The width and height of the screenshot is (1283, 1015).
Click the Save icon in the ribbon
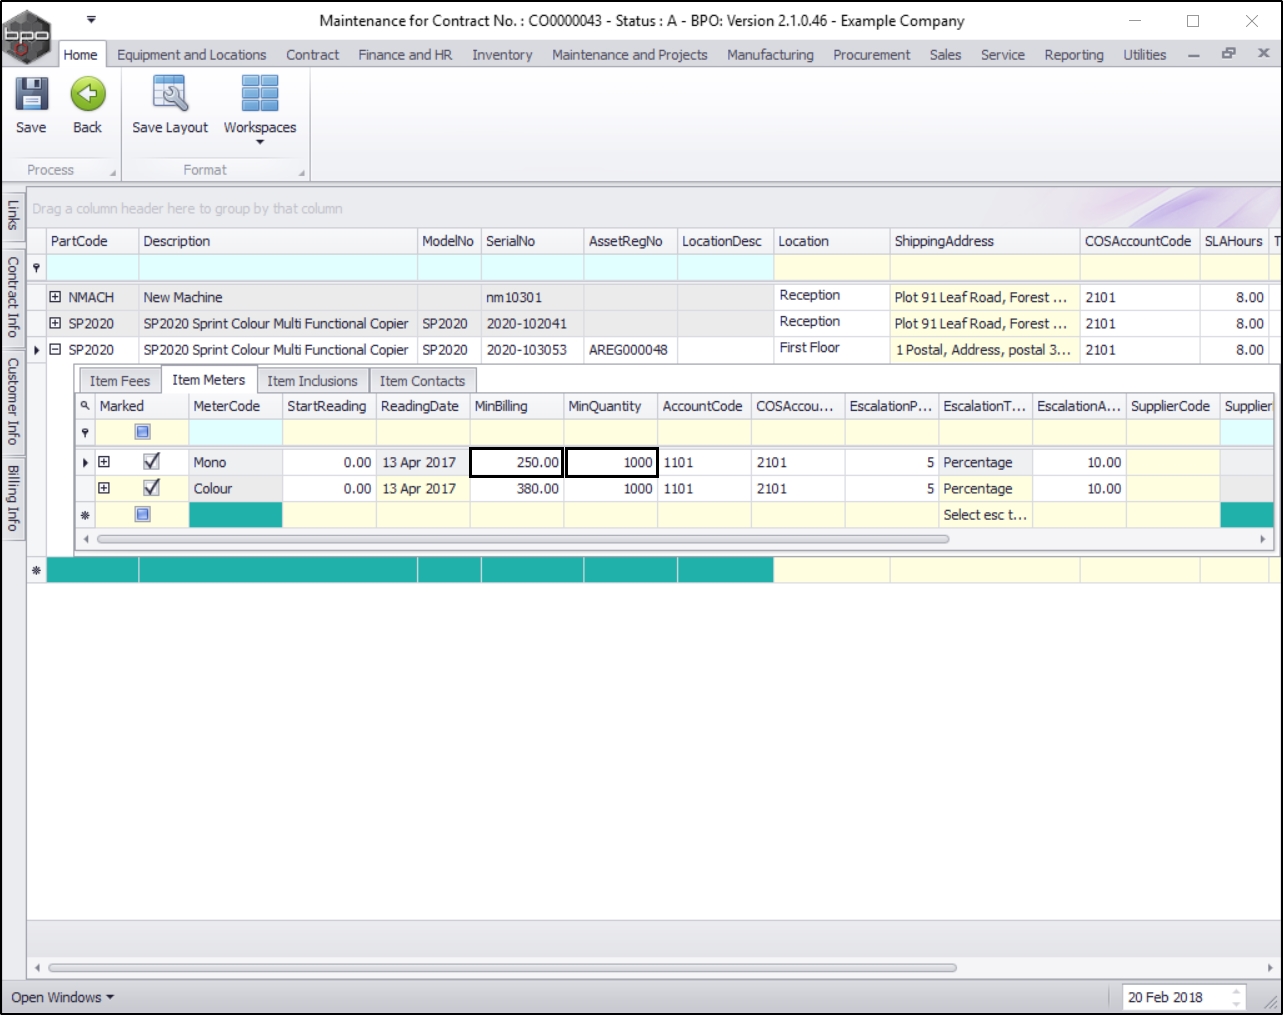[x=31, y=94]
